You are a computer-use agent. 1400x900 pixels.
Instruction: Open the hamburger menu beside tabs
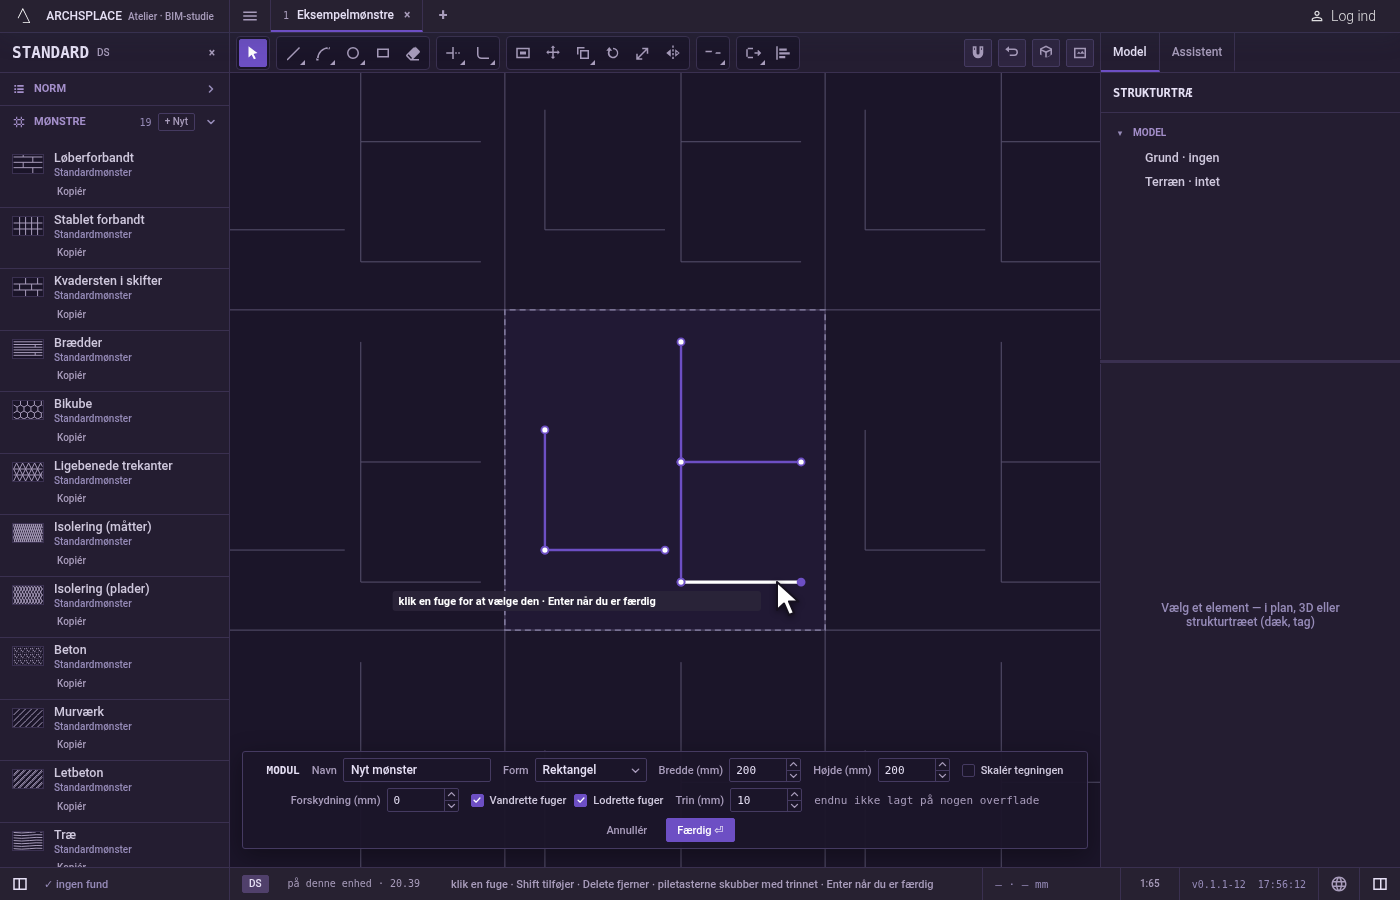[x=250, y=16]
